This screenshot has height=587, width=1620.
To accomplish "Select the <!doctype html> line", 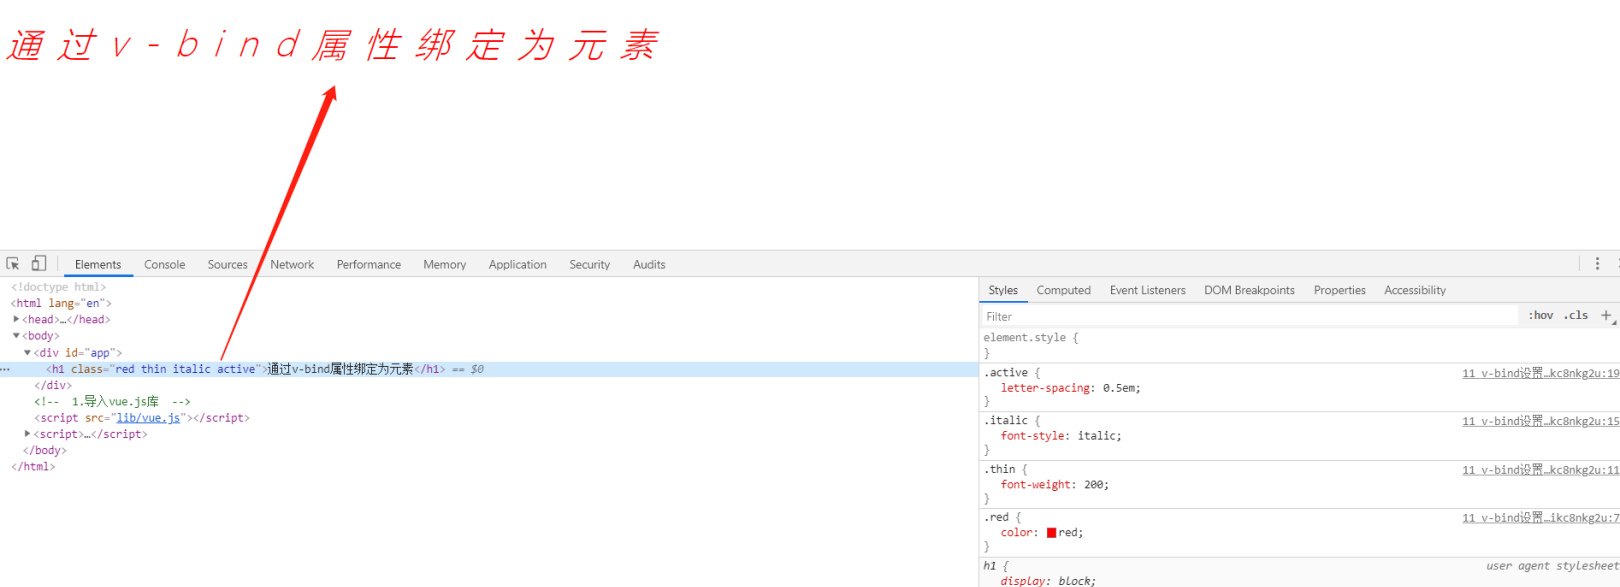I will pyautogui.click(x=58, y=287).
